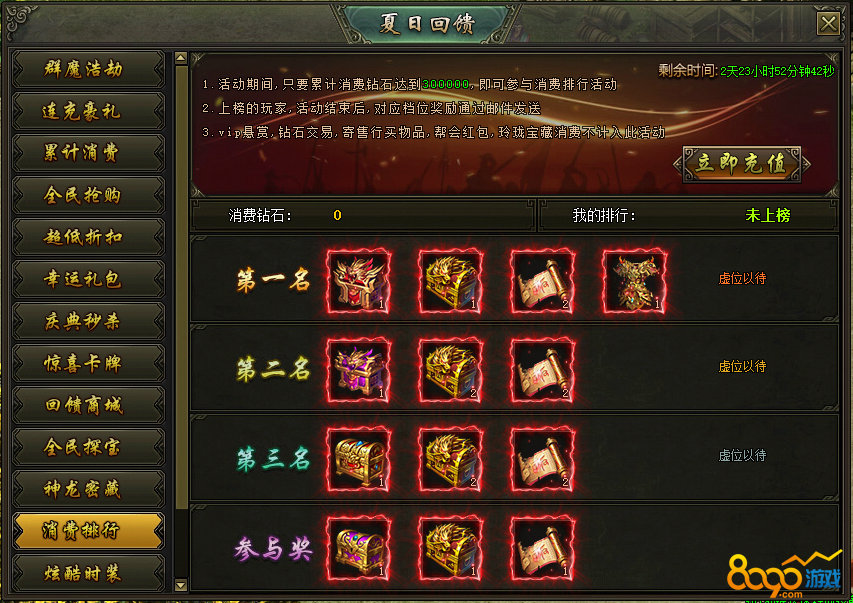Image resolution: width=853 pixels, height=603 pixels.
Task: Click the golden dragon chest in 参与奖 row
Action: [451, 548]
